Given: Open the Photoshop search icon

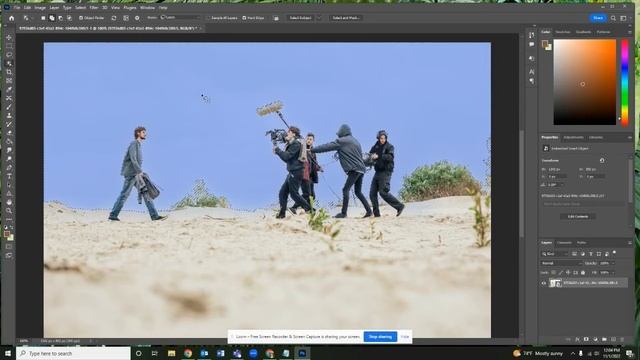Looking at the screenshot, I should 613,18.
